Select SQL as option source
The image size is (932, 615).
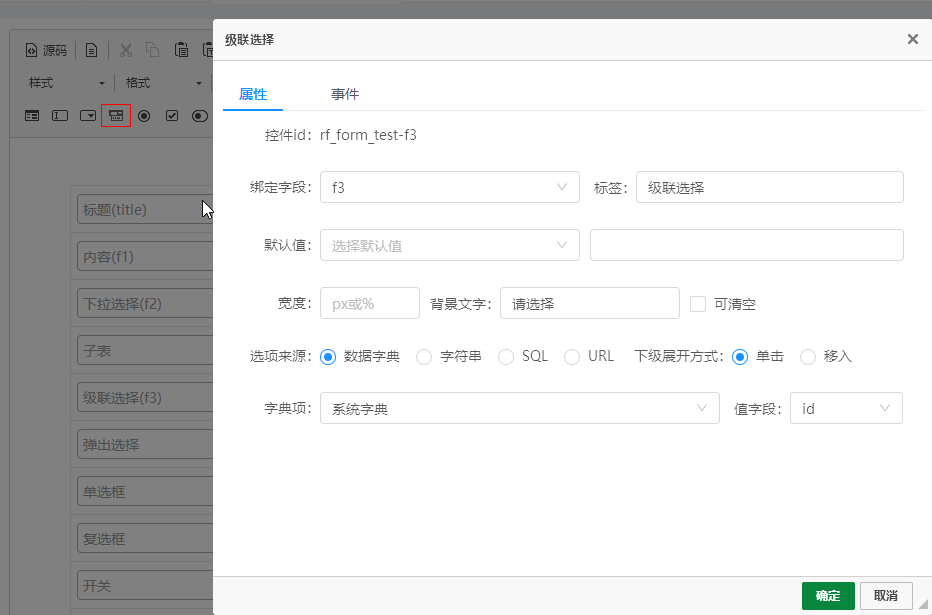pos(506,357)
